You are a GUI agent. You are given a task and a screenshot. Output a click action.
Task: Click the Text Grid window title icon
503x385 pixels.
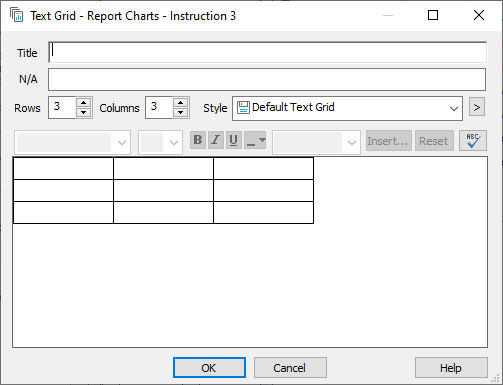point(16,15)
